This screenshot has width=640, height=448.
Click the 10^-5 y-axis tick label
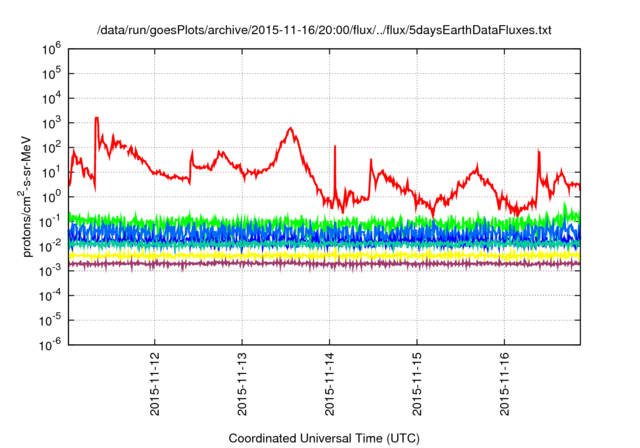51,320
